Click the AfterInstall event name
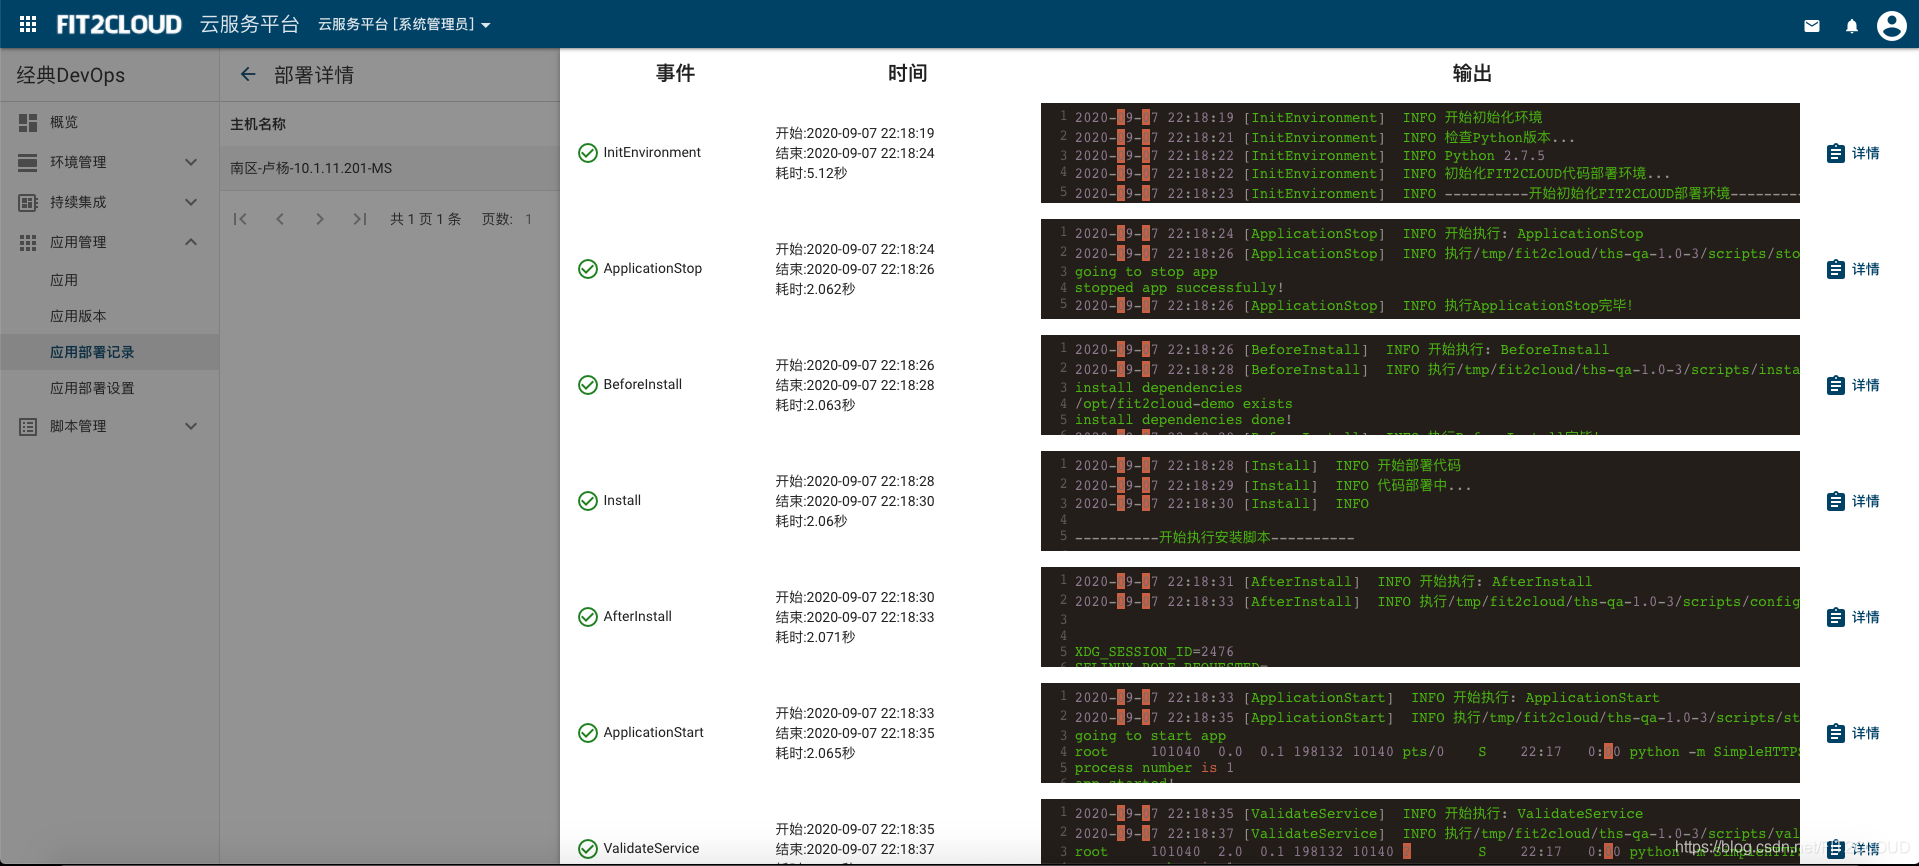This screenshot has width=1919, height=866. [637, 616]
